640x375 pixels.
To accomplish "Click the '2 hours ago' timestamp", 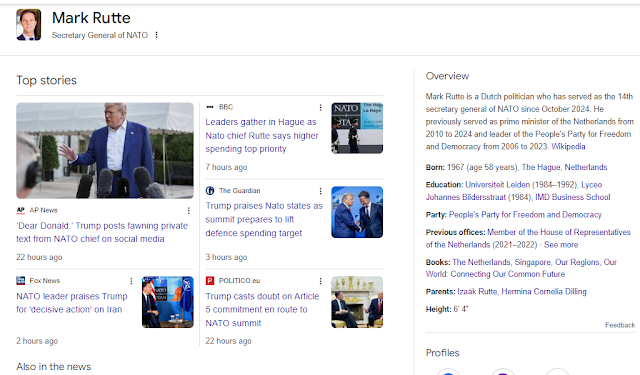I will 37,341.
